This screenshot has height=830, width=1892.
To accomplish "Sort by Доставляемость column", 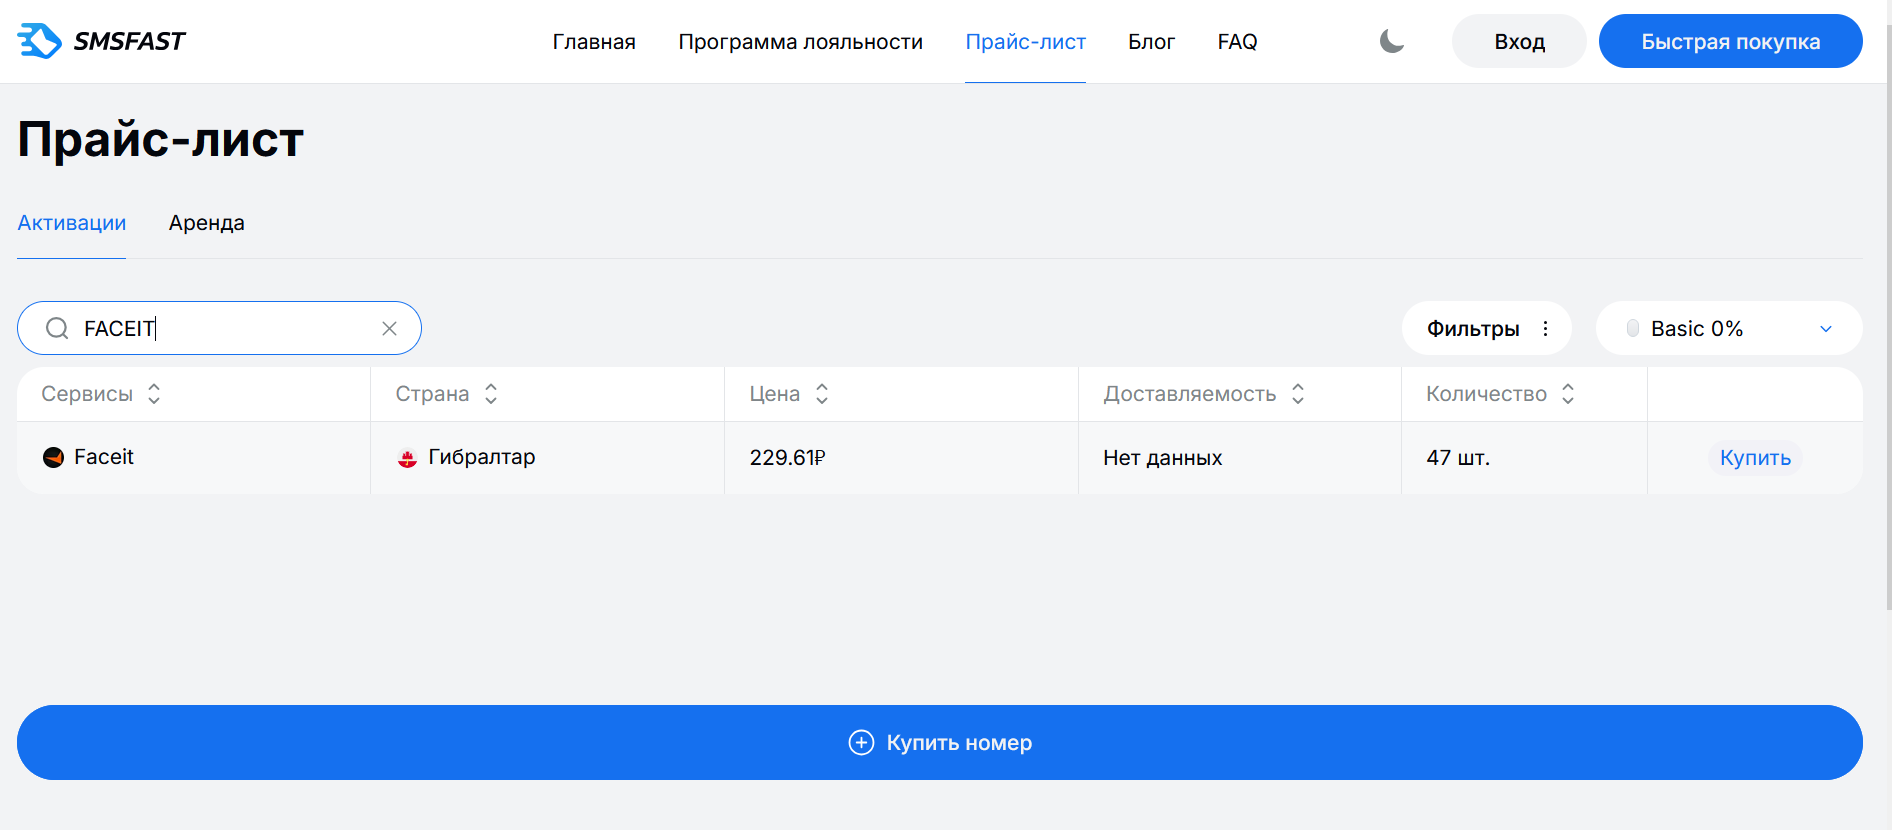I will 1298,394.
